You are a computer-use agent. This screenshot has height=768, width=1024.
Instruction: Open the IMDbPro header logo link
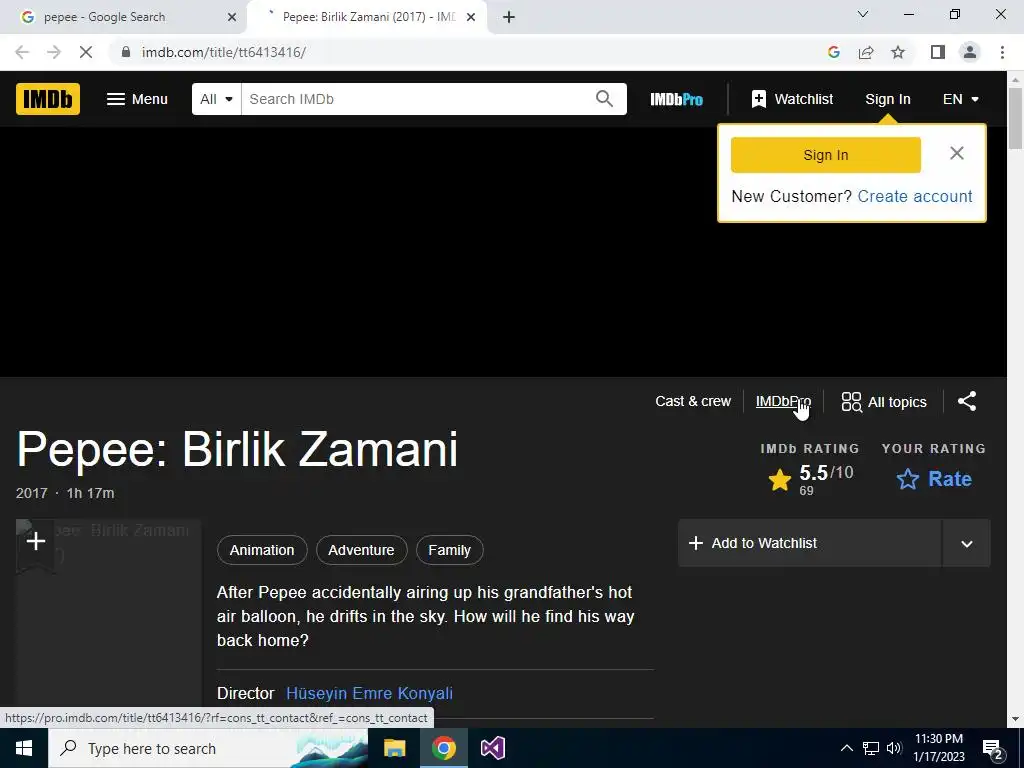pos(677,99)
